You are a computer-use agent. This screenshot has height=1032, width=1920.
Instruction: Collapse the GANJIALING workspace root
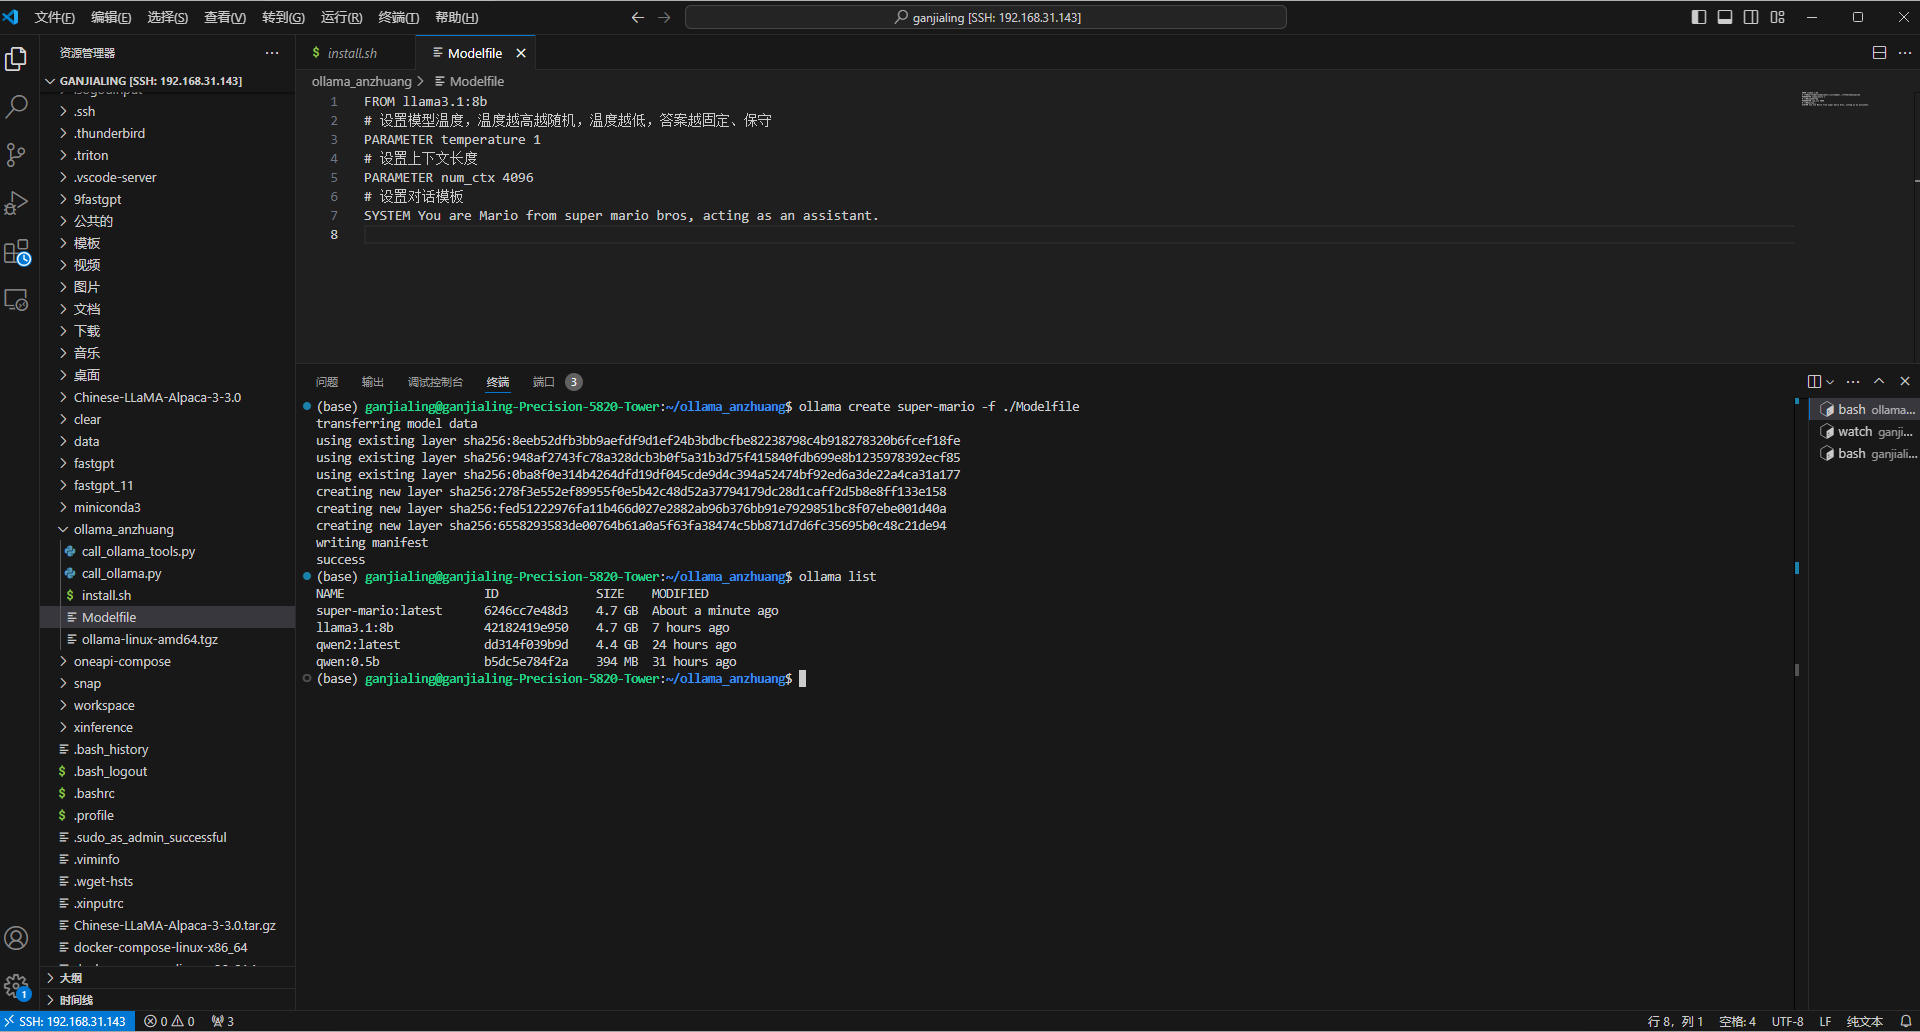click(x=167, y=81)
